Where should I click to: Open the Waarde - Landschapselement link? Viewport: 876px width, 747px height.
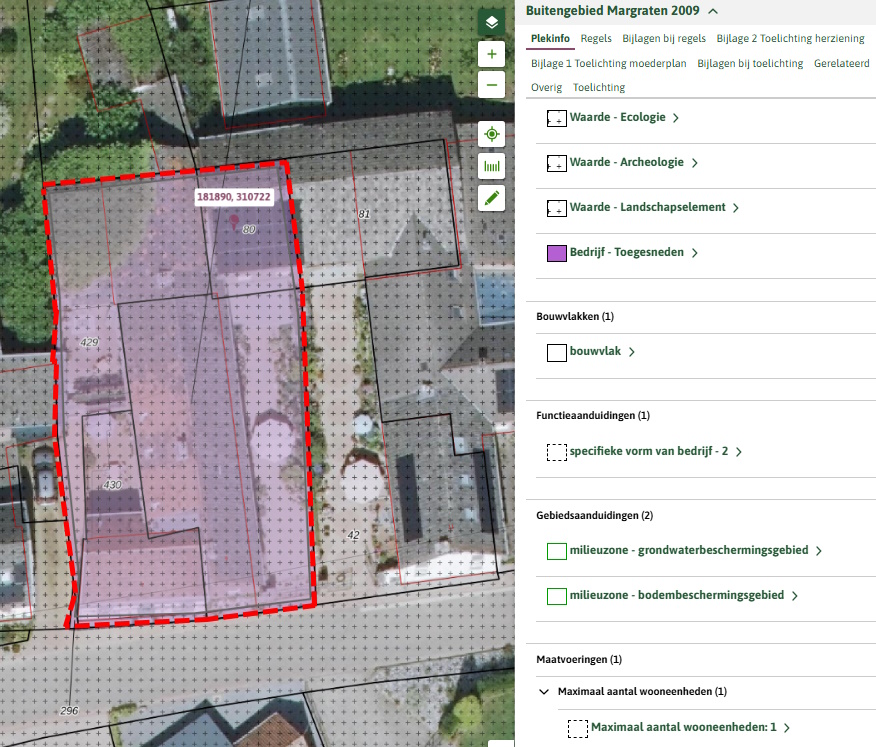[x=648, y=207]
